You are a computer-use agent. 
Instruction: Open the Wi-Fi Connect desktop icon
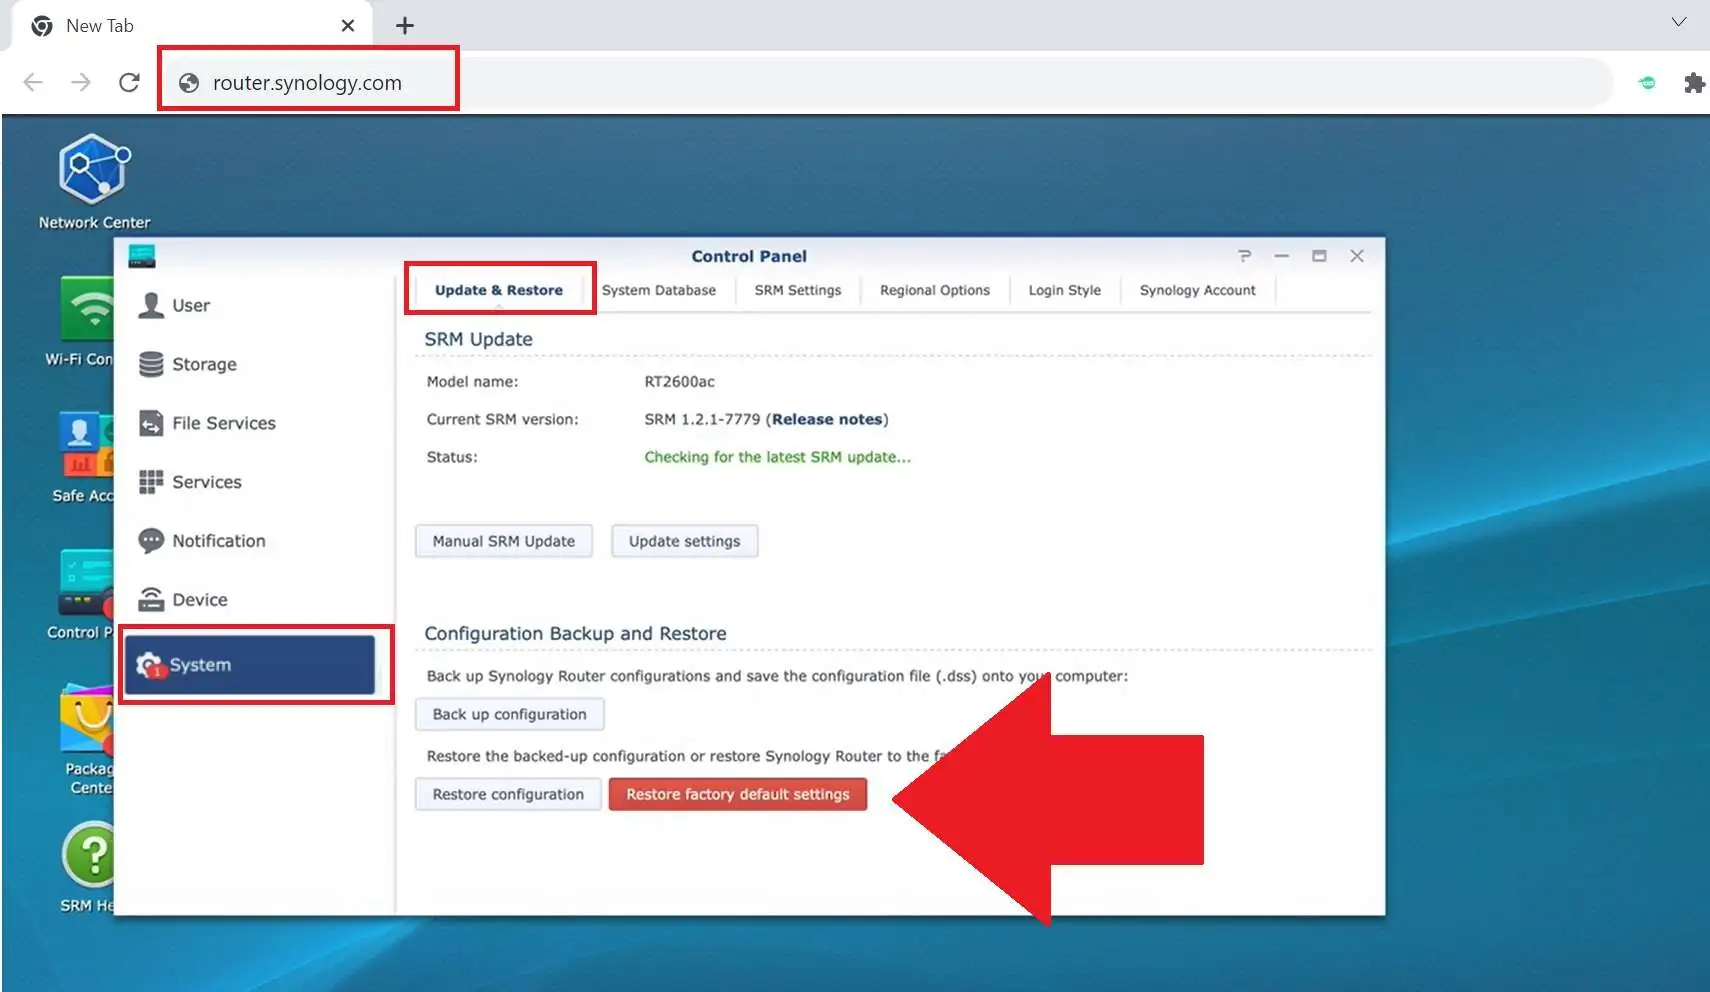coord(86,322)
